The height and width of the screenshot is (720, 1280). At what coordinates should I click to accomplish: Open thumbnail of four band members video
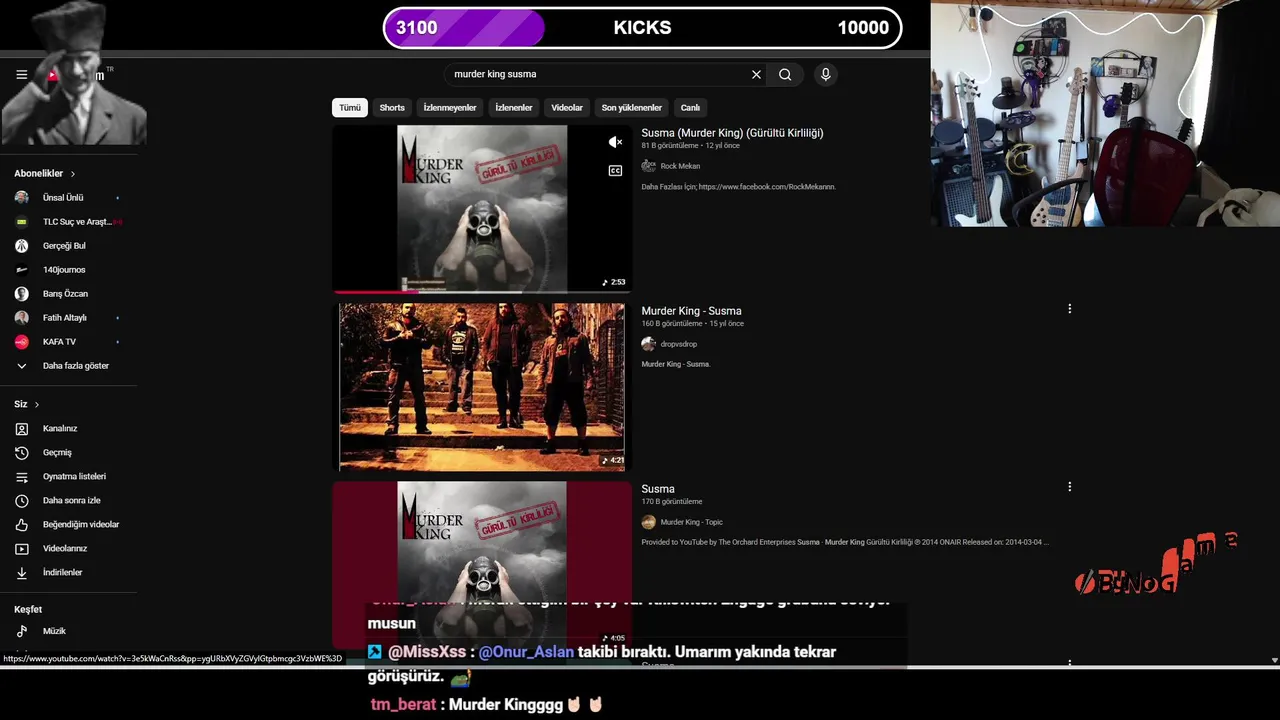pos(482,386)
